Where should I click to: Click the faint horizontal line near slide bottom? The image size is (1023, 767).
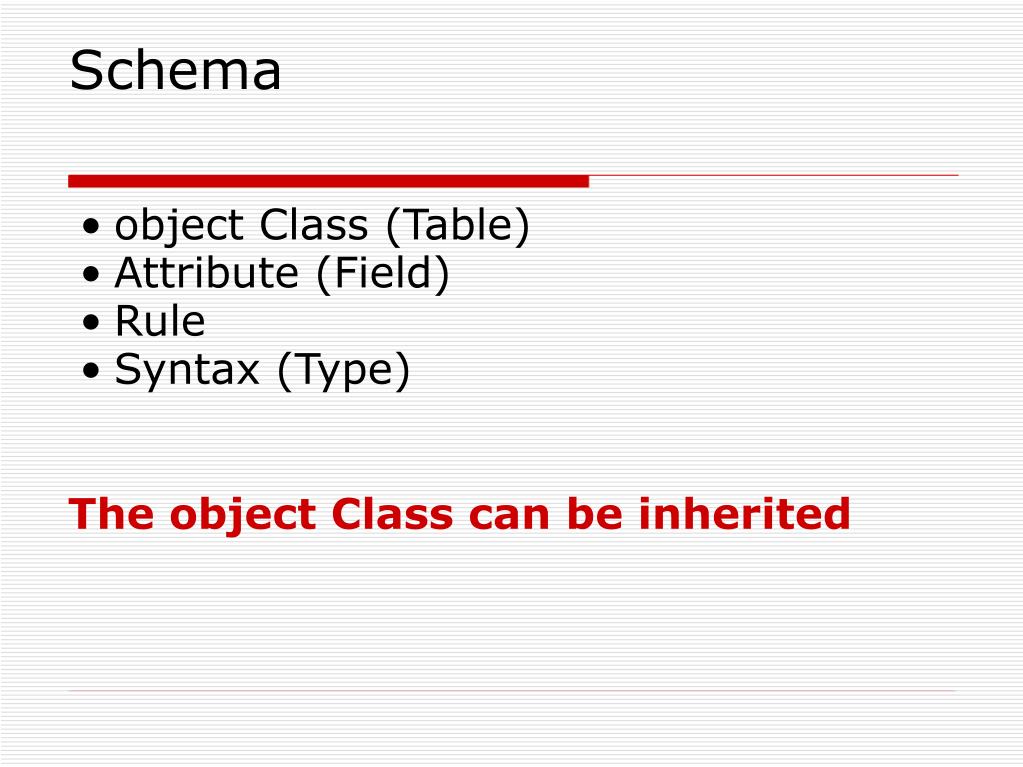pyautogui.click(x=512, y=690)
